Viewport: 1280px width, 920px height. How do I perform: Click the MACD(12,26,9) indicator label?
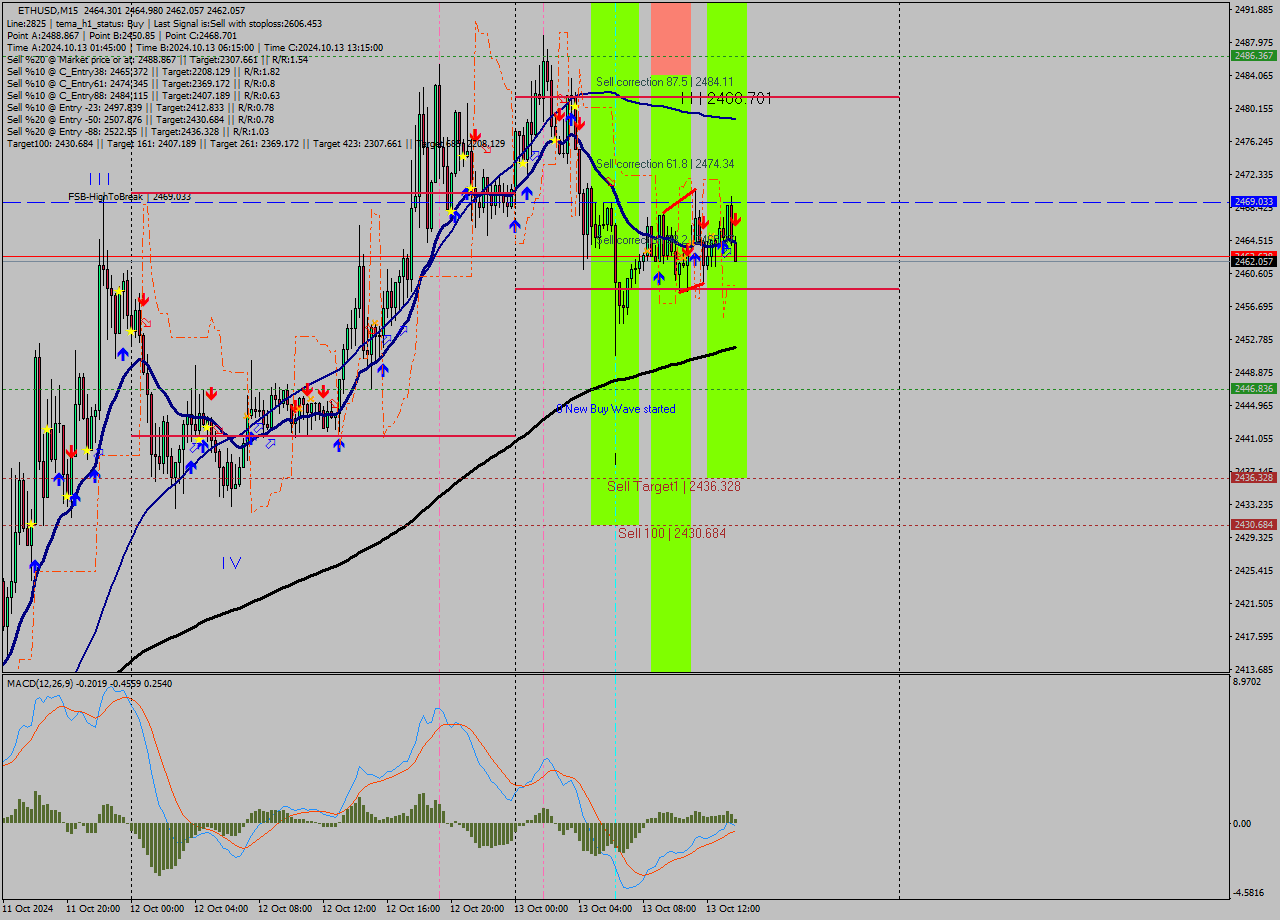(x=89, y=683)
